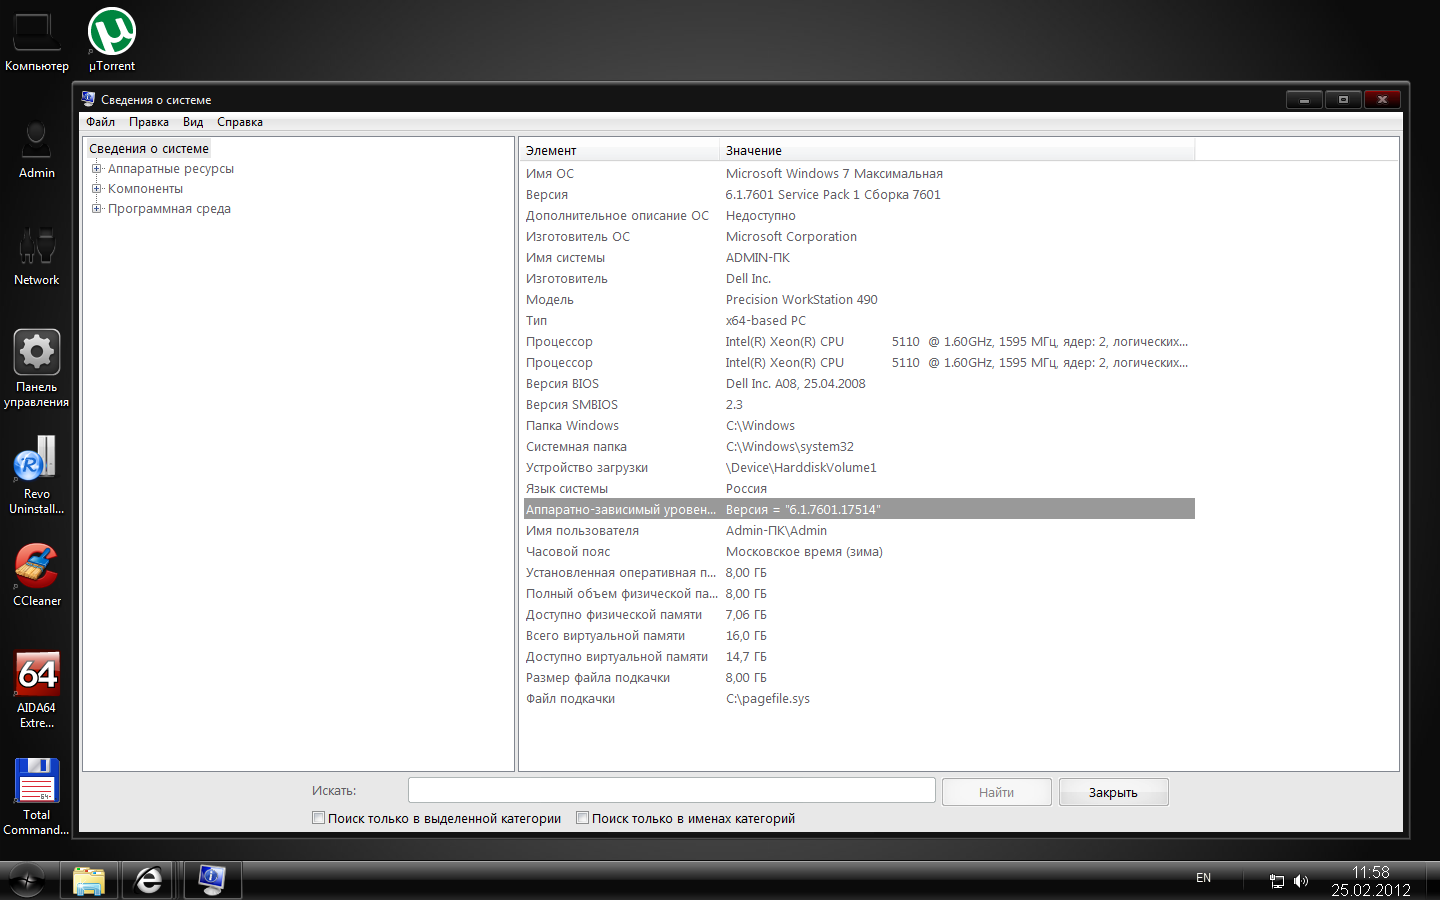Click the Закрыть button
Viewport: 1440px width, 900px height.
pos(1113,792)
